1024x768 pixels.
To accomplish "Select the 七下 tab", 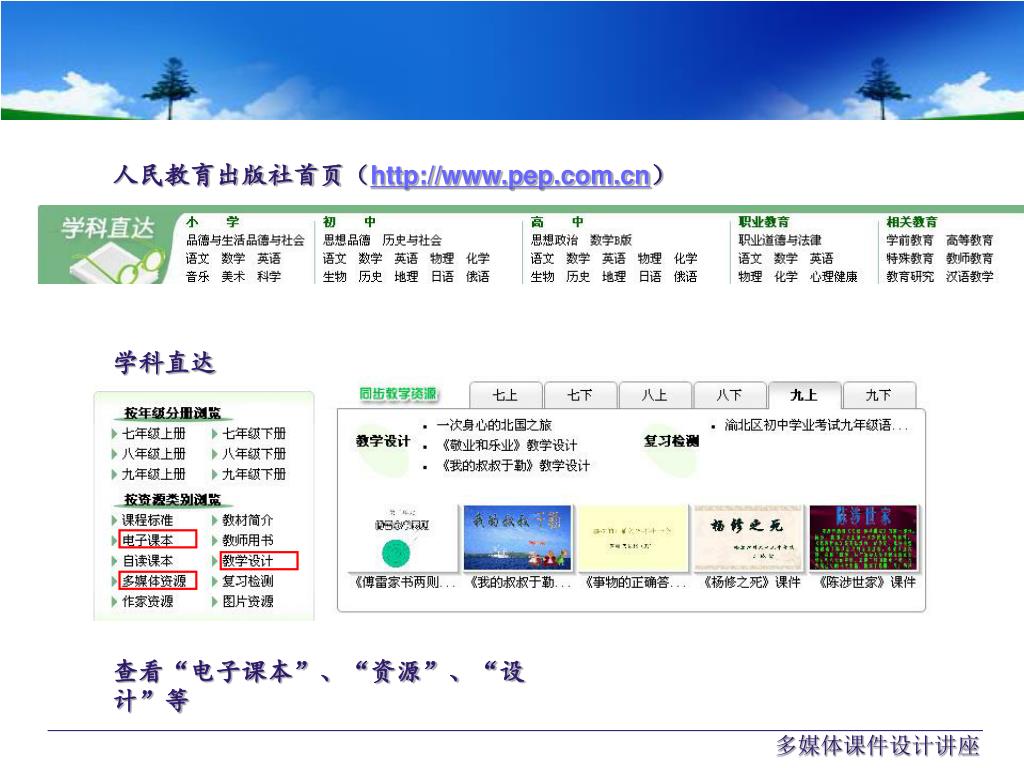I will [580, 395].
